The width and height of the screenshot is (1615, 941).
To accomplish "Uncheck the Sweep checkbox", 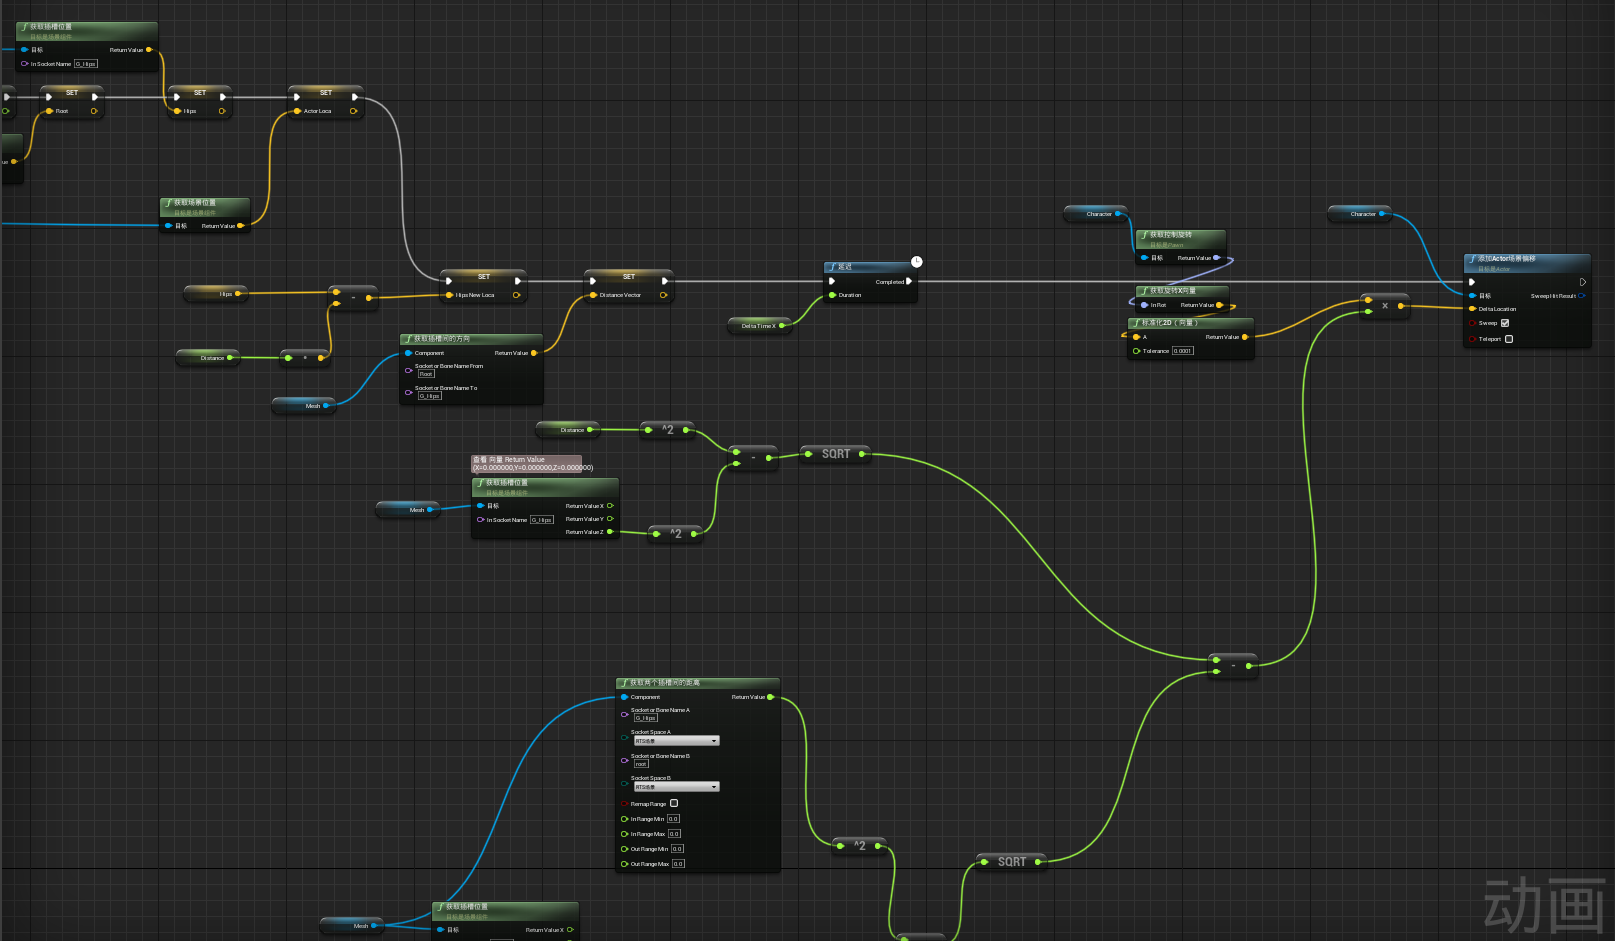I will (1506, 323).
